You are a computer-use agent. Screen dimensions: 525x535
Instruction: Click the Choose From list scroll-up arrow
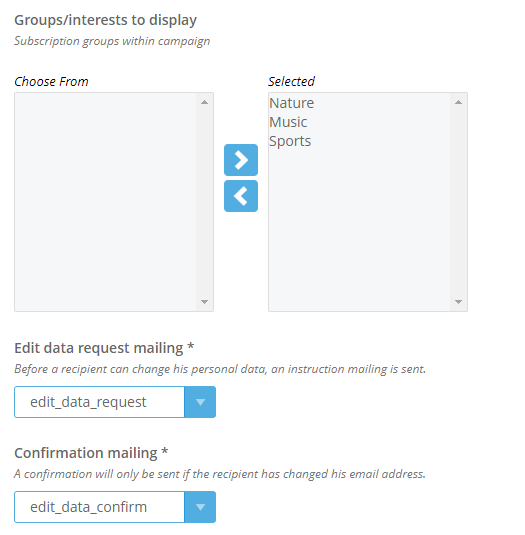pyautogui.click(x=204, y=102)
